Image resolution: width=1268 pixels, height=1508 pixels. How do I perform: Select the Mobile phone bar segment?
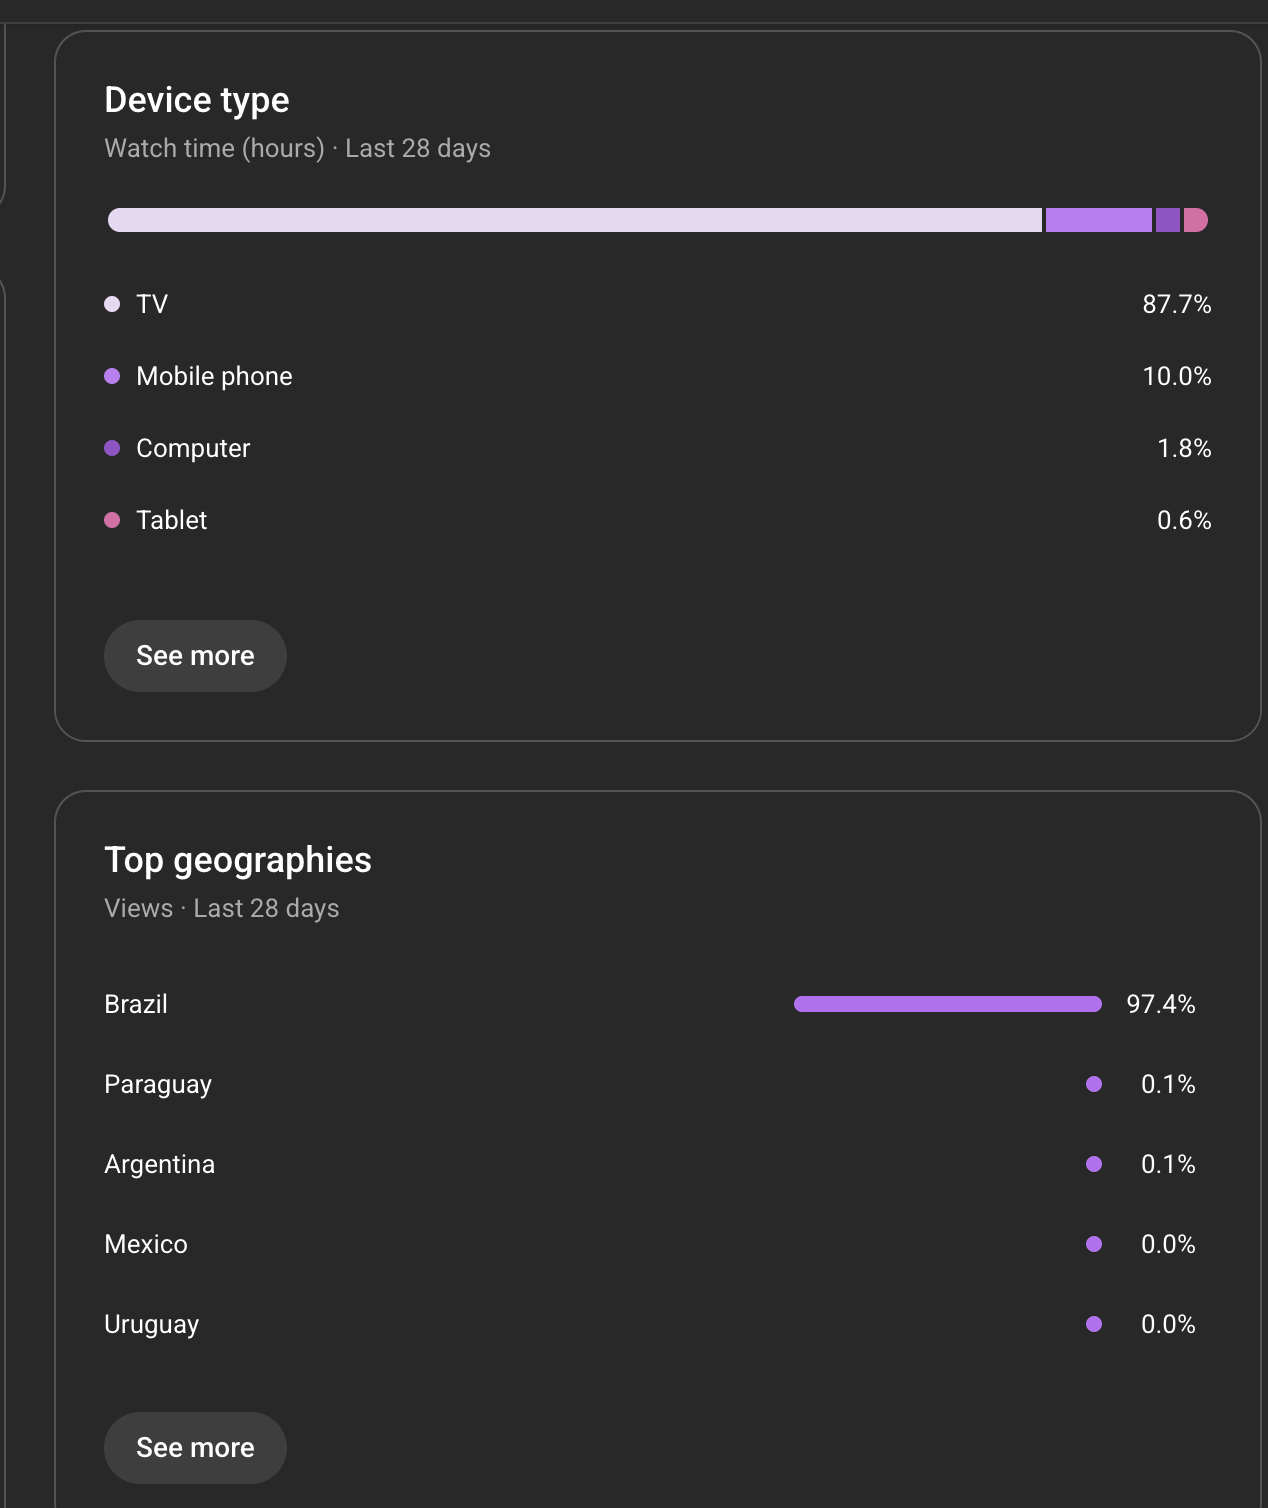point(1098,220)
